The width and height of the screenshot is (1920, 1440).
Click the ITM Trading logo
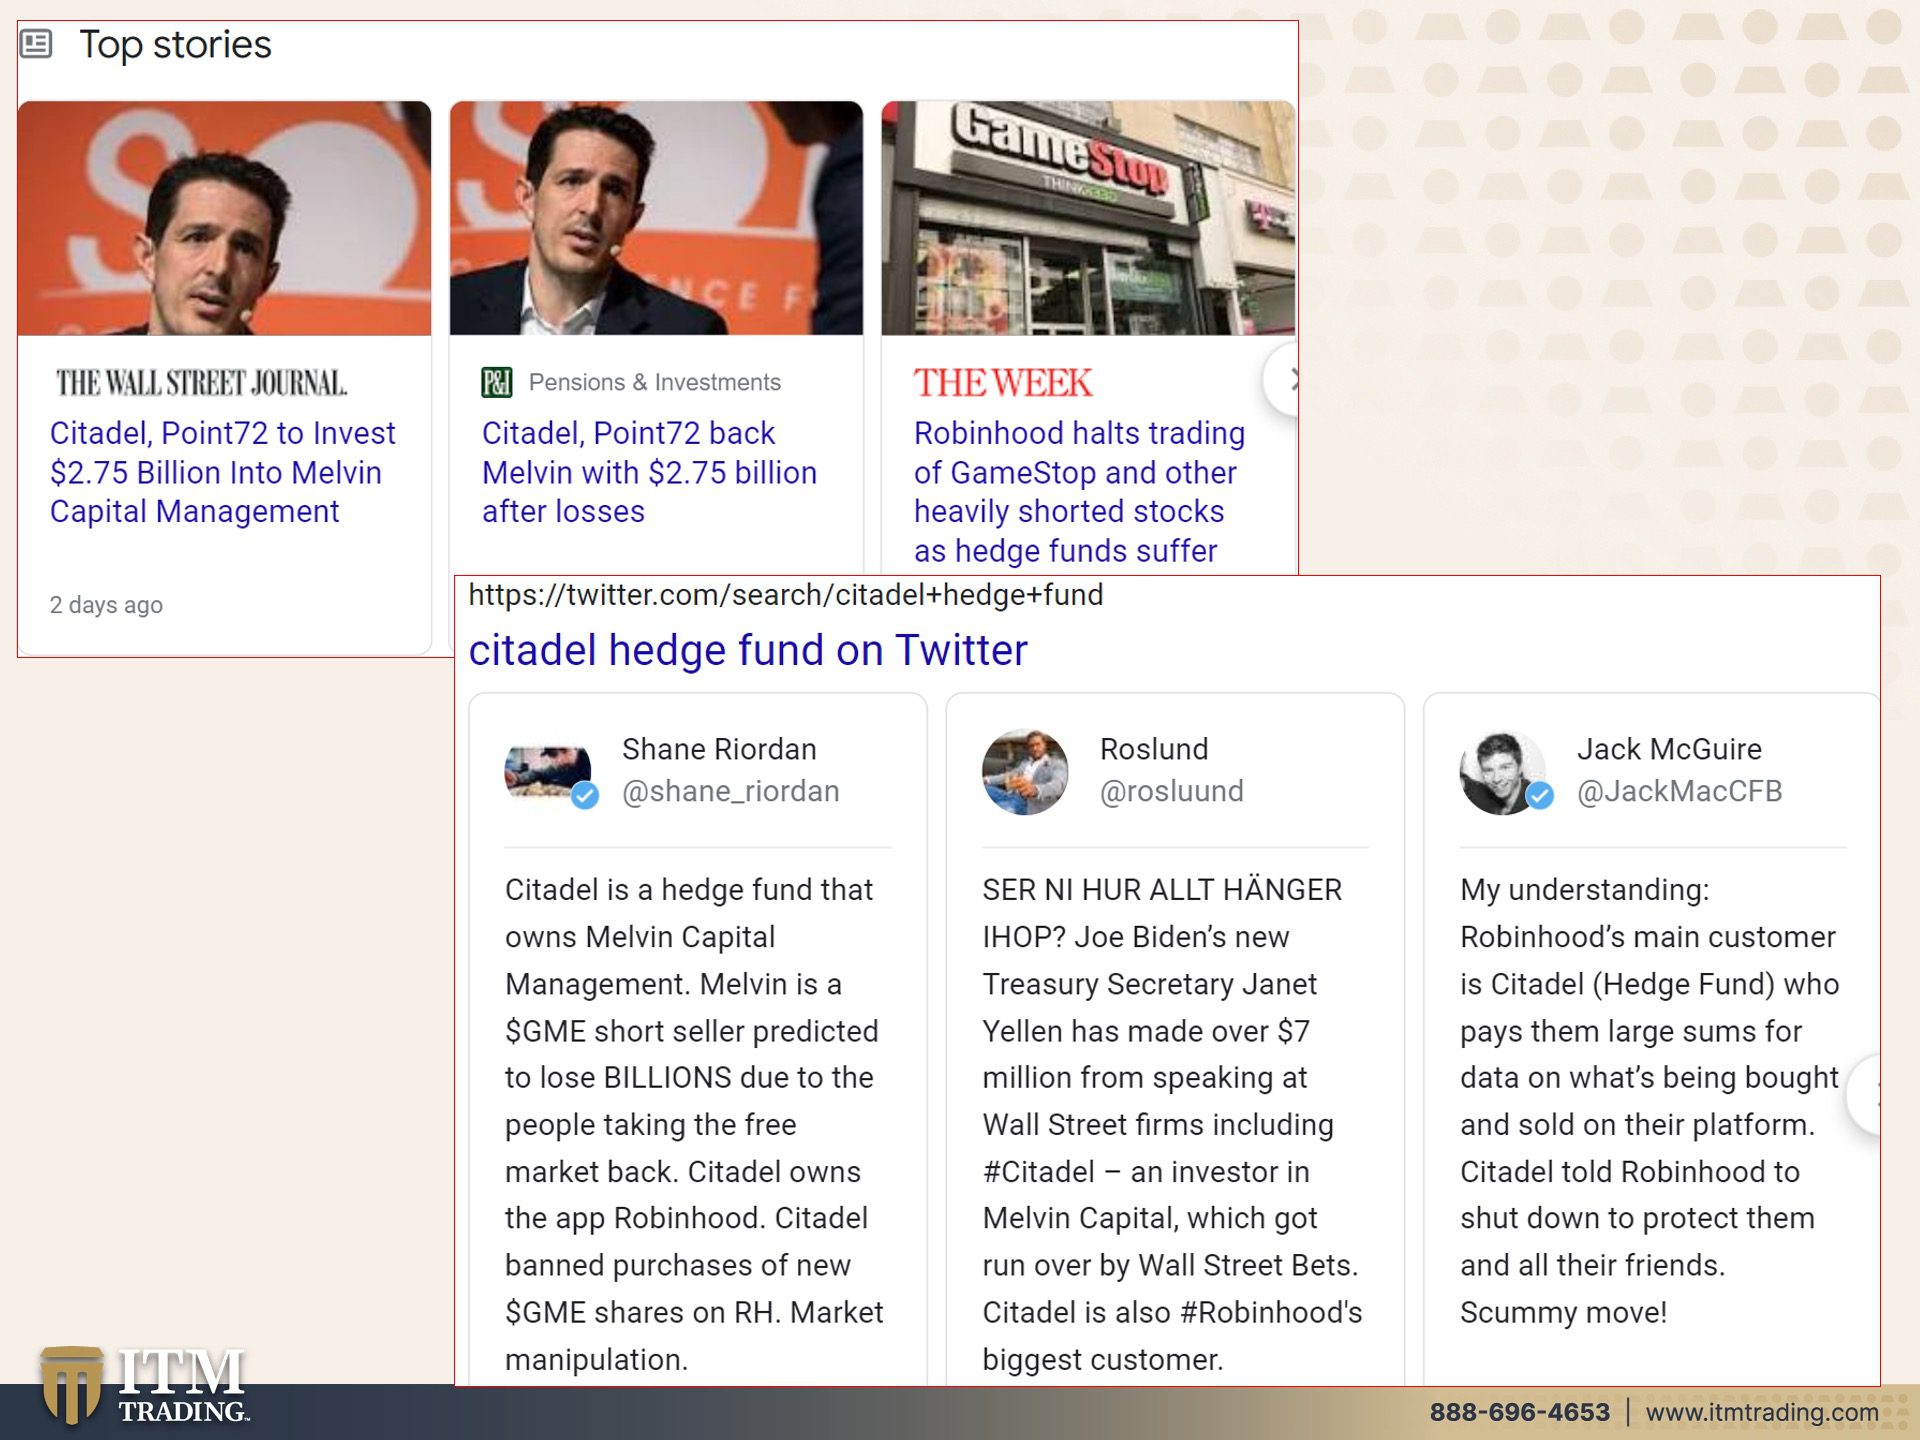pyautogui.click(x=145, y=1385)
